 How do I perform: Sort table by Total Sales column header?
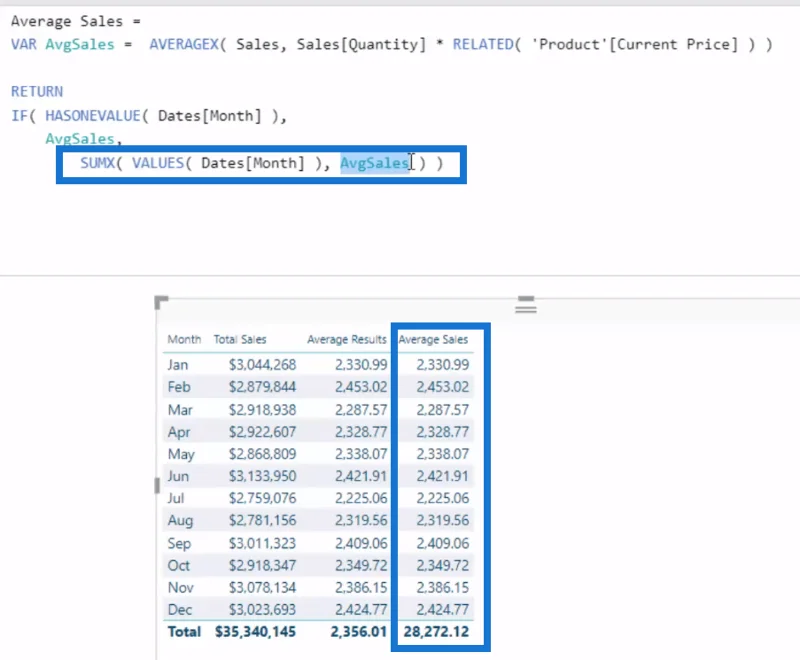(240, 340)
